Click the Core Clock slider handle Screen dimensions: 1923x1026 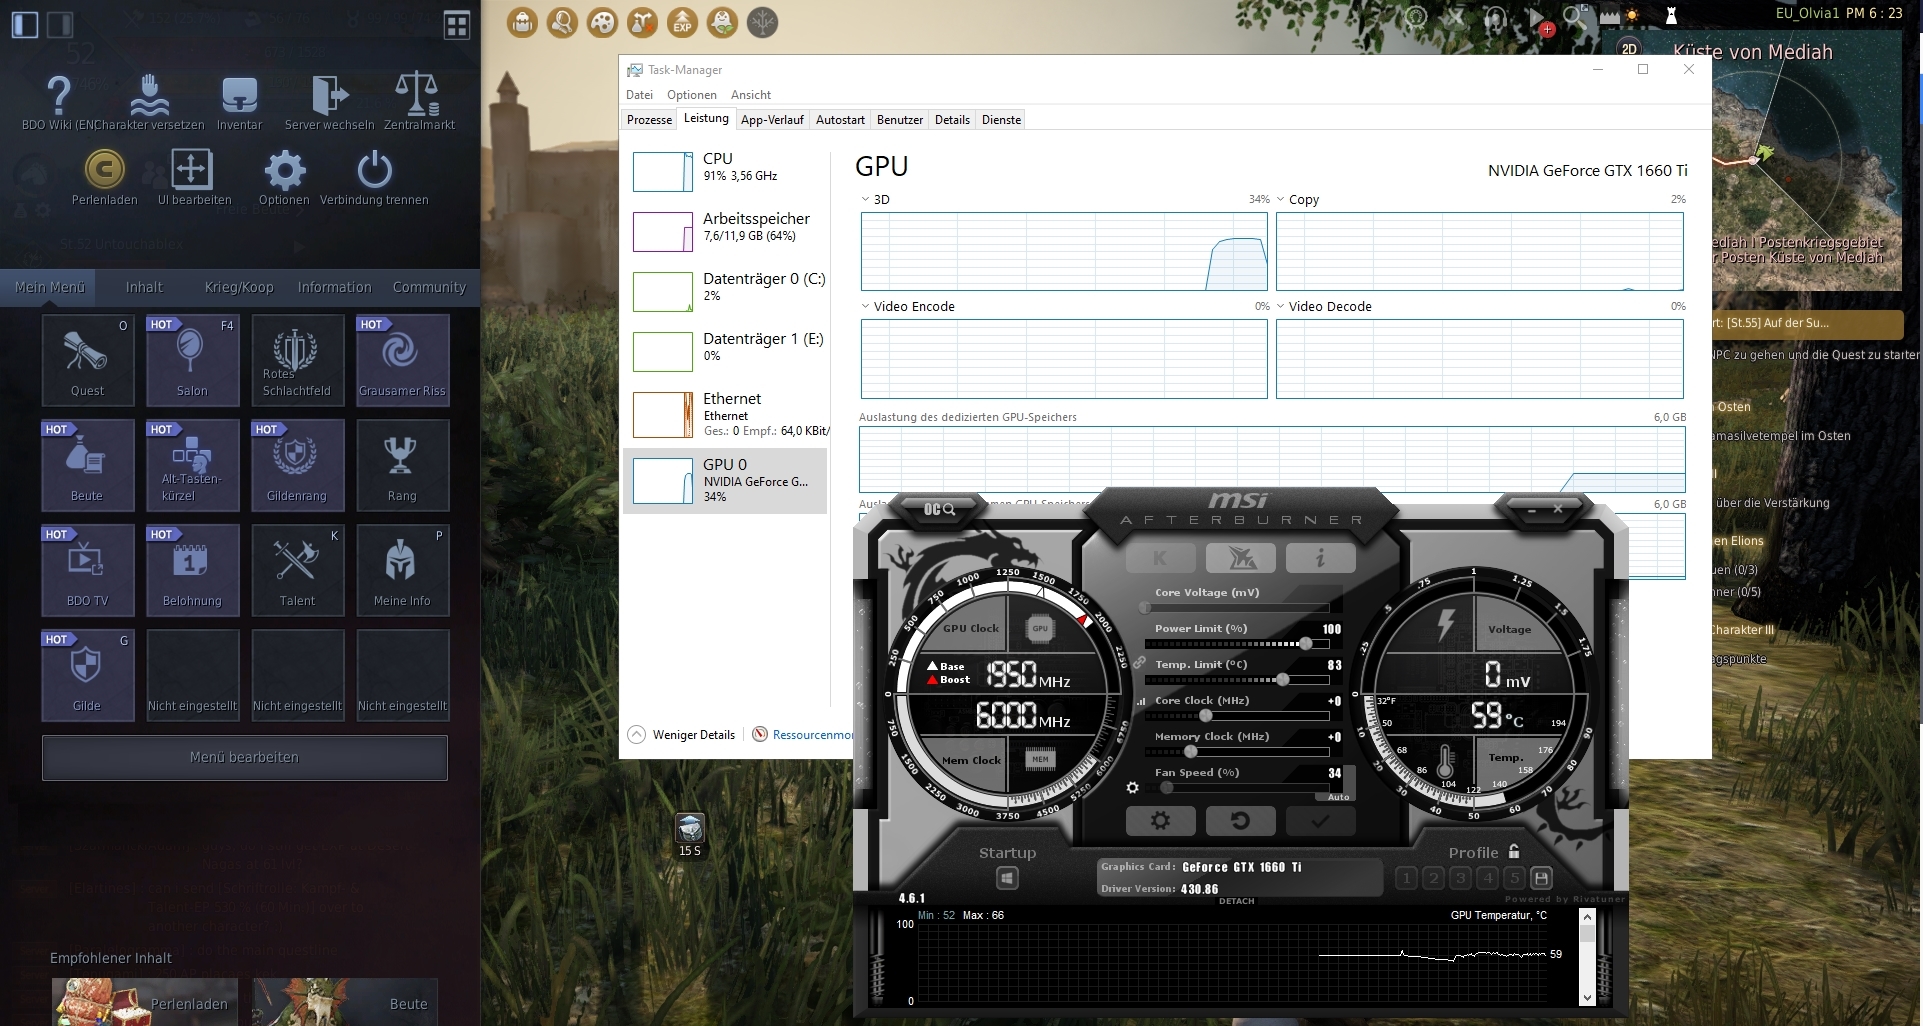pyautogui.click(x=1206, y=715)
